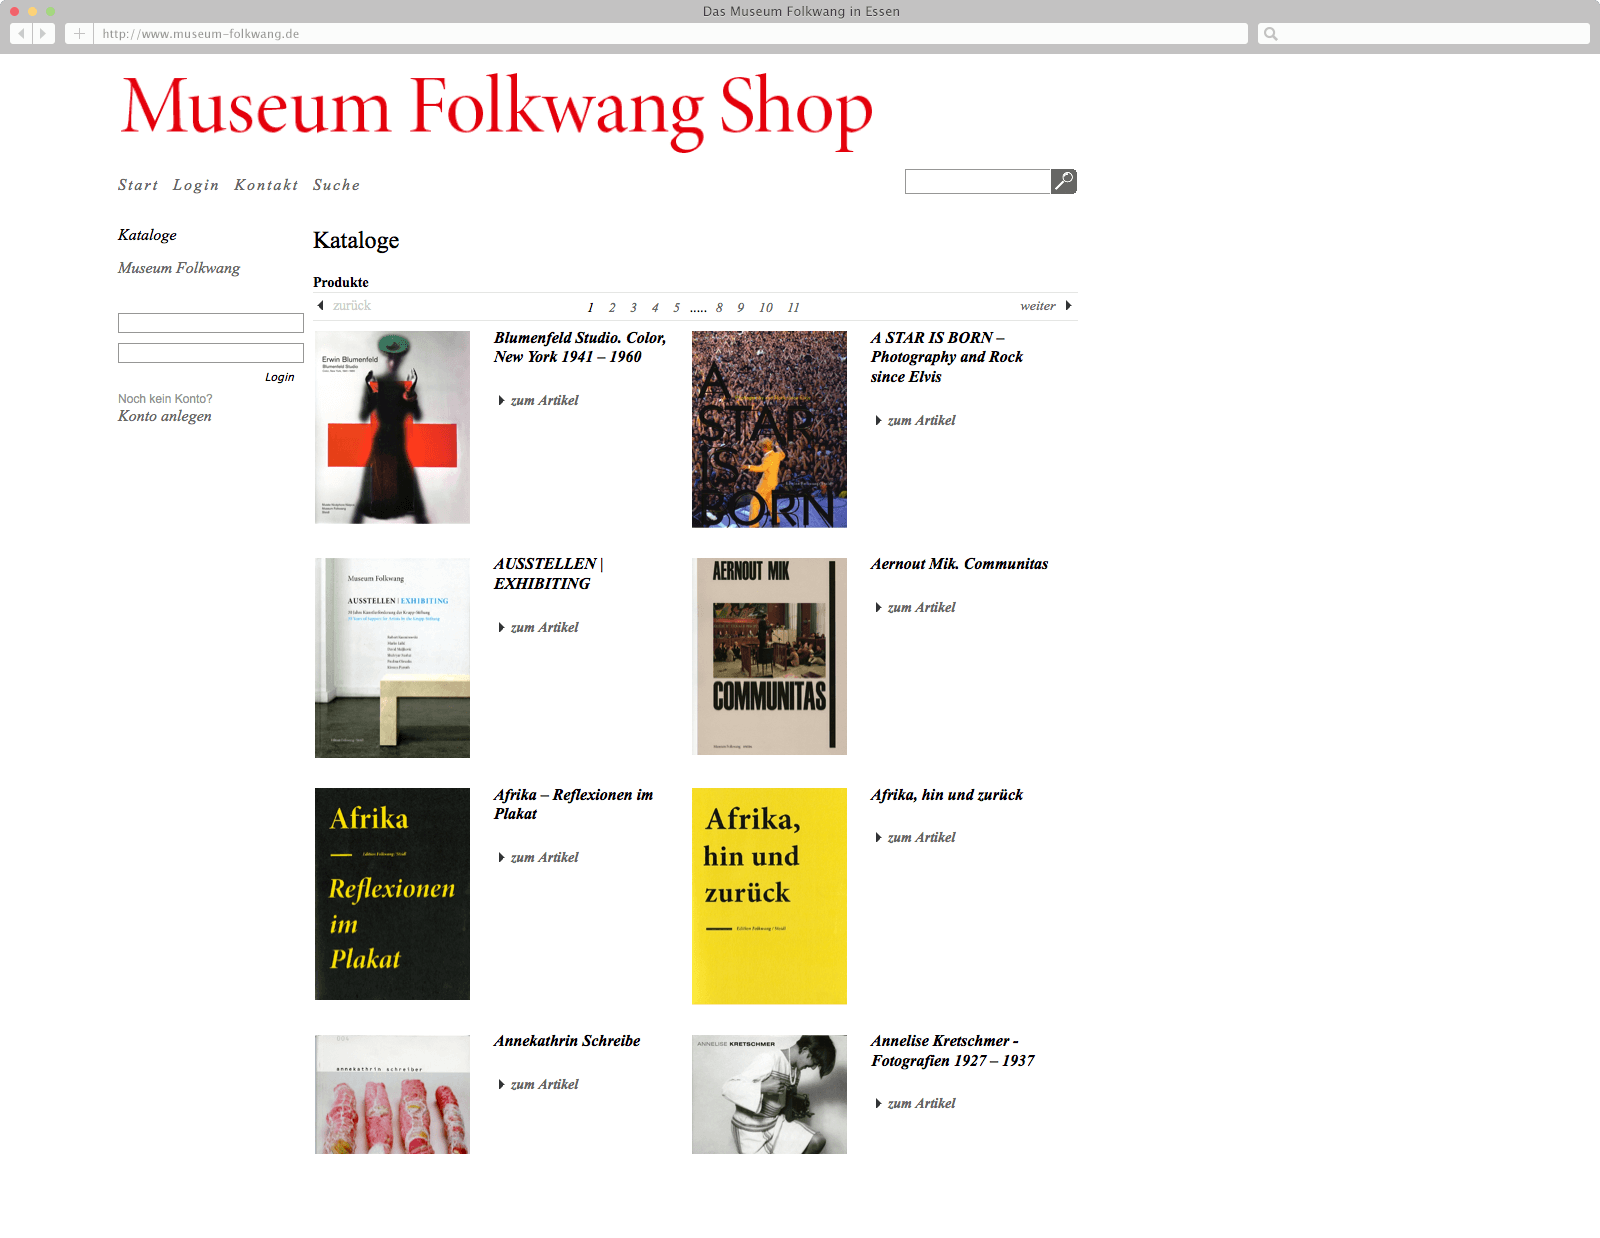Click the second sidebar login input field
The image size is (1600, 1238).
click(x=211, y=353)
